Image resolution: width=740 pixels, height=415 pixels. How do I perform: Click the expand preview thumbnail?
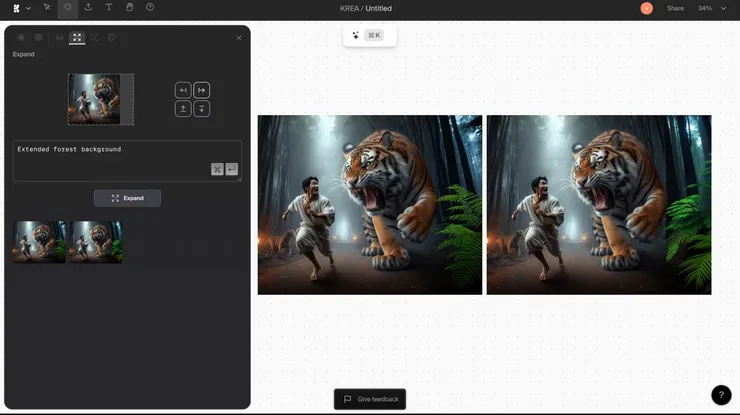click(x=101, y=99)
